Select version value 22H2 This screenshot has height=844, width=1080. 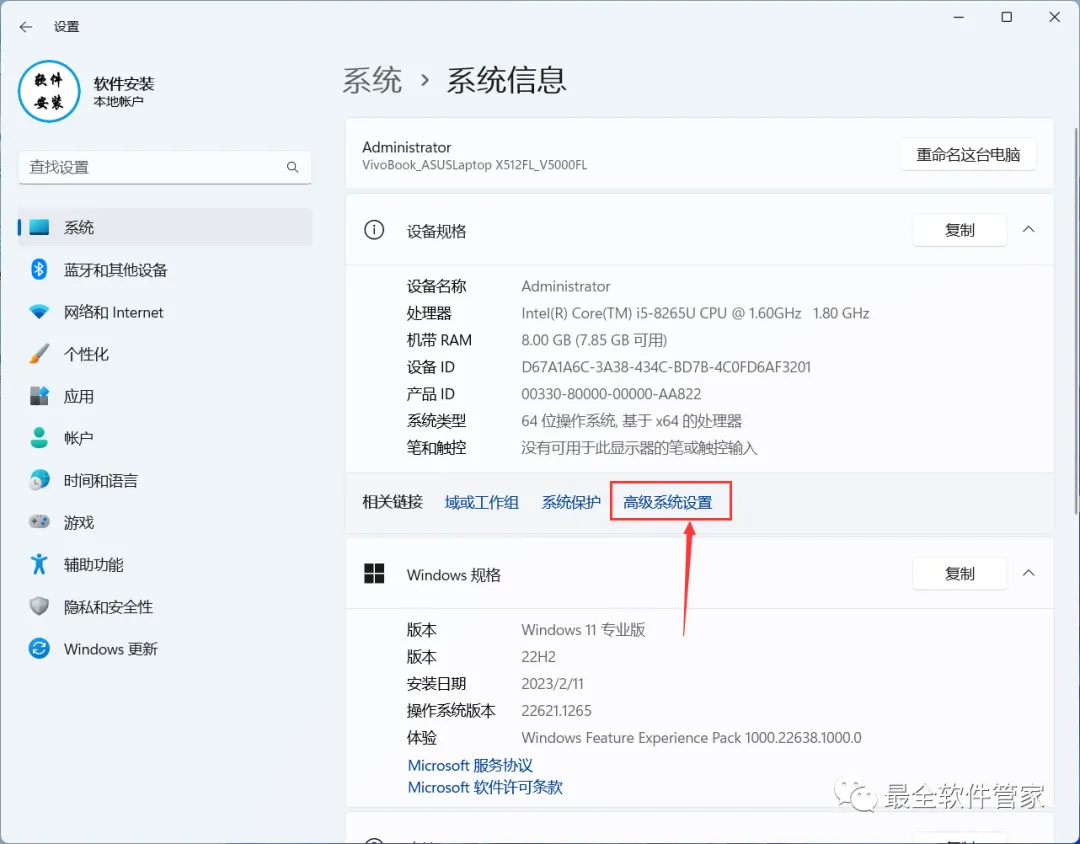coord(539,657)
